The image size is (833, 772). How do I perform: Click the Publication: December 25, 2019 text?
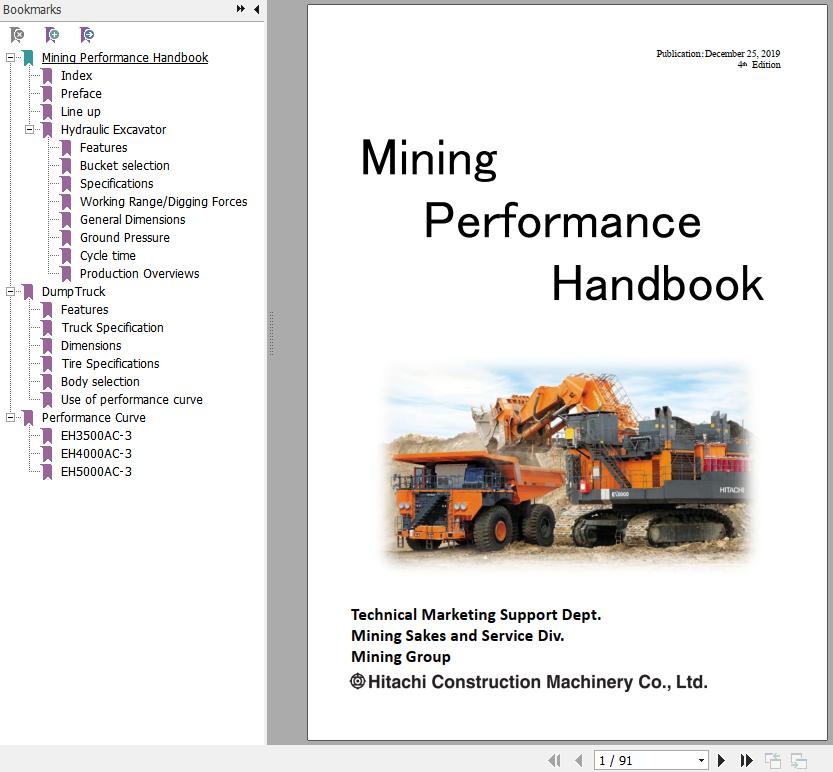(x=718, y=54)
